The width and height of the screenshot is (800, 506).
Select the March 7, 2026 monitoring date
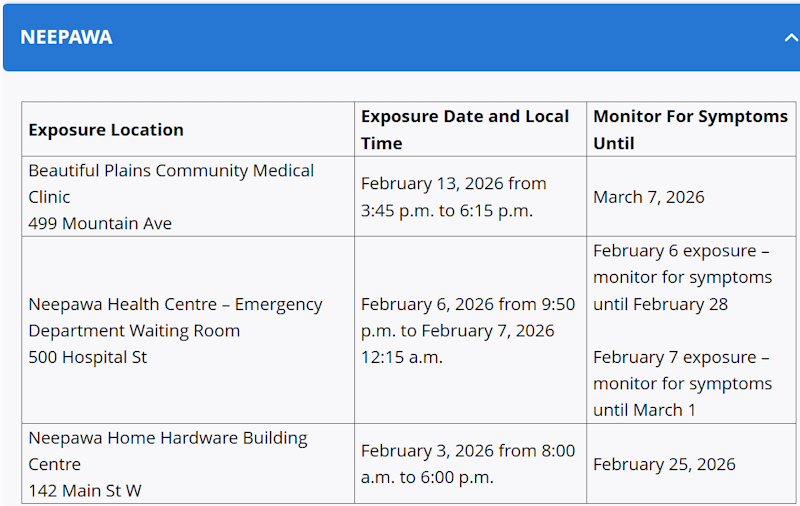(648, 197)
